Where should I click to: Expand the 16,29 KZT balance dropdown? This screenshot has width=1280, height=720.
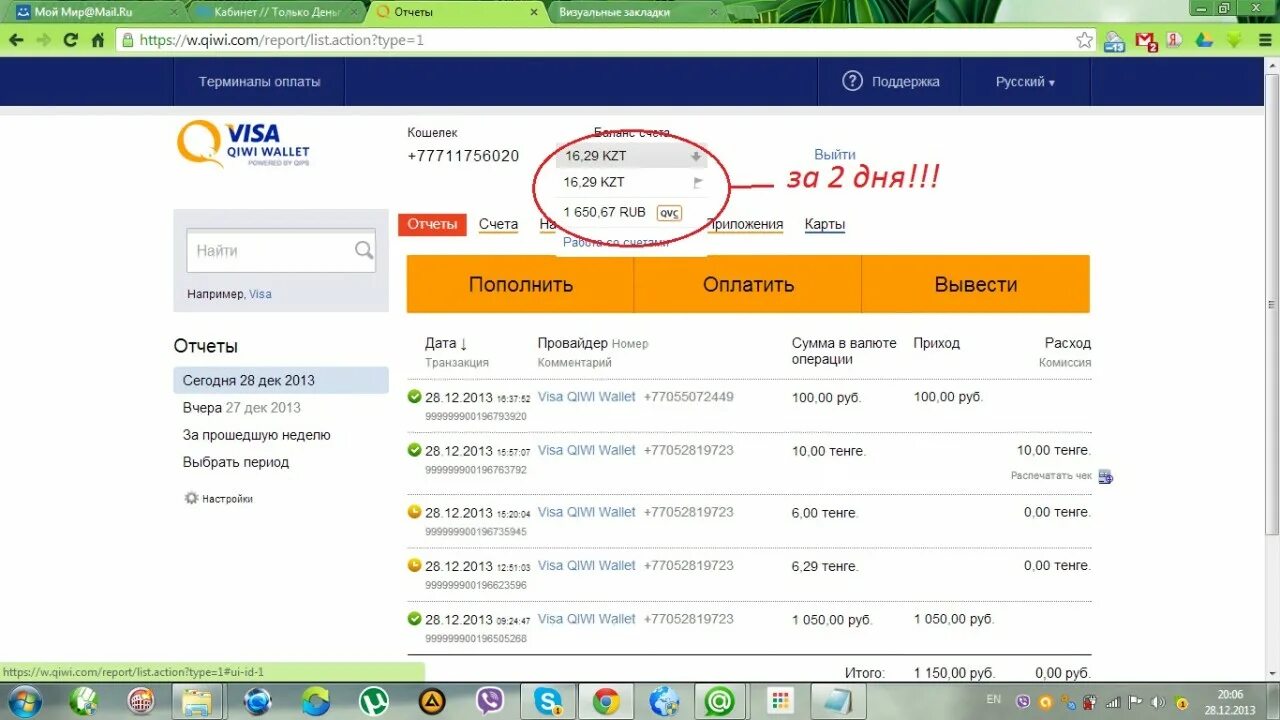632,156
